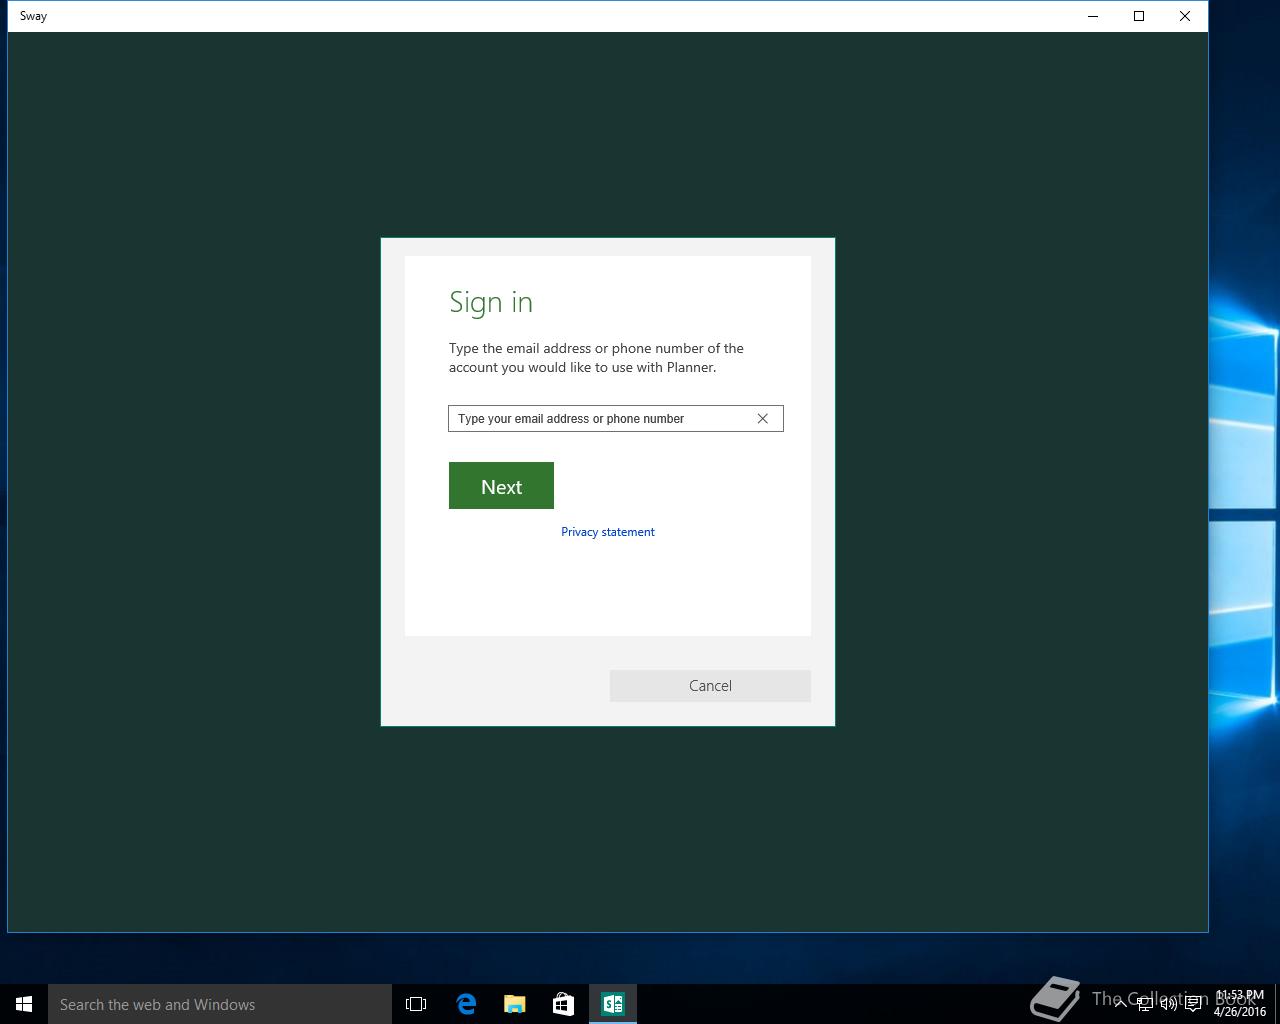Open the Privacy statement link
This screenshot has height=1024, width=1280.
coord(608,532)
